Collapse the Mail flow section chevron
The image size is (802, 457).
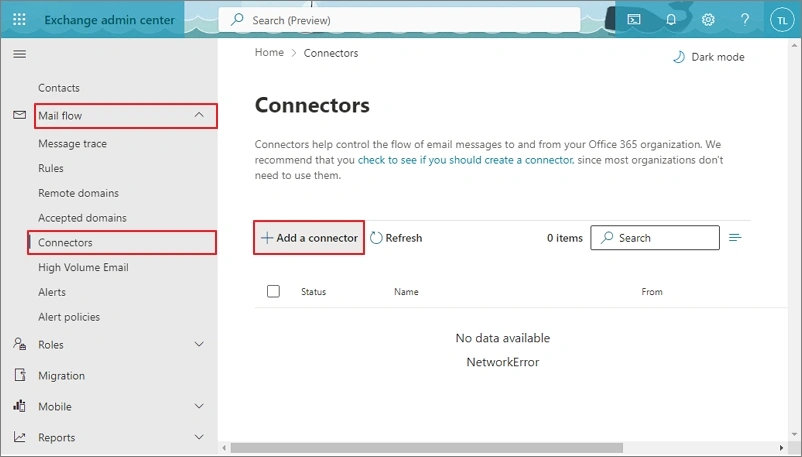(x=199, y=115)
